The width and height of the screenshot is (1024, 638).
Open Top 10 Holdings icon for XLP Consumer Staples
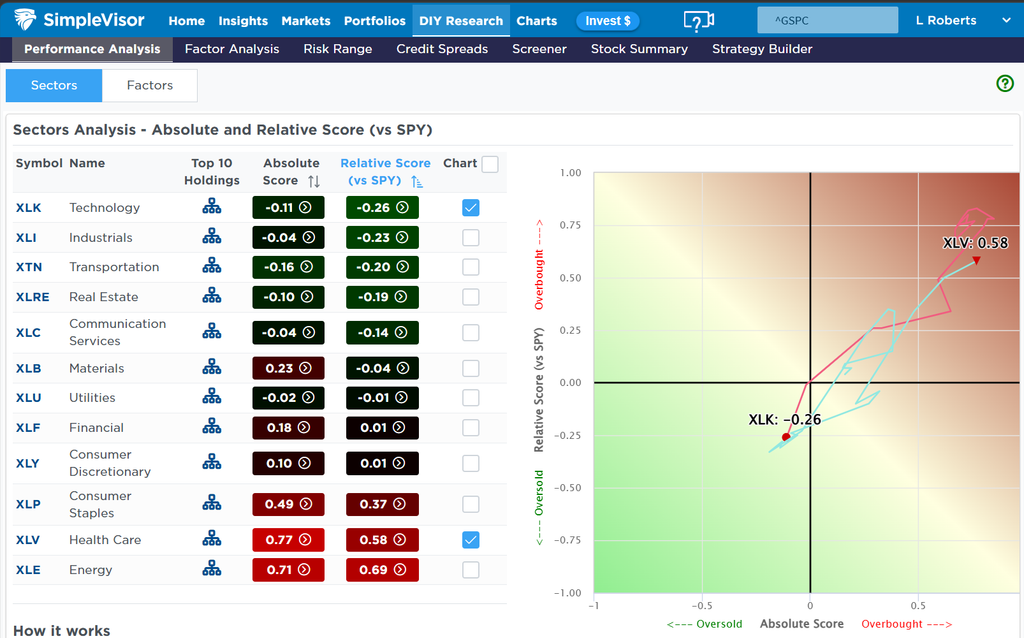tap(212, 503)
